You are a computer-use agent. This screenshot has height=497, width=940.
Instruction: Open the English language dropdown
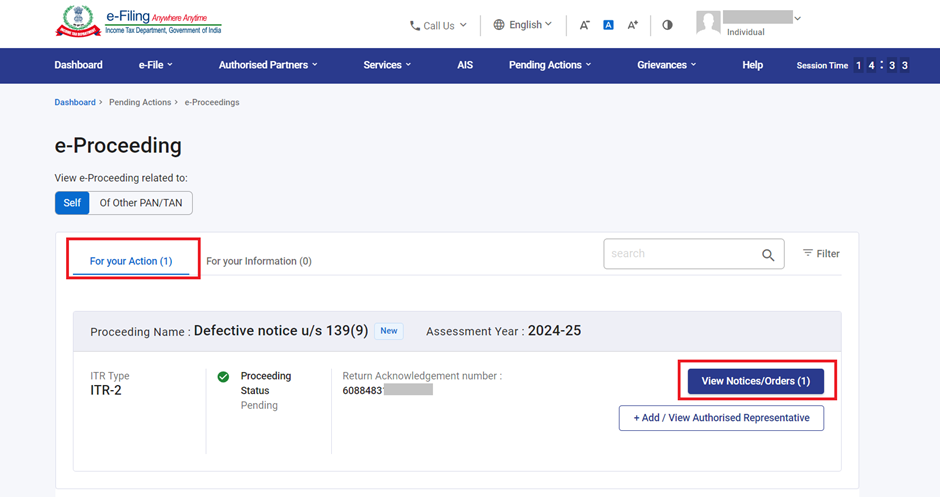click(x=522, y=25)
